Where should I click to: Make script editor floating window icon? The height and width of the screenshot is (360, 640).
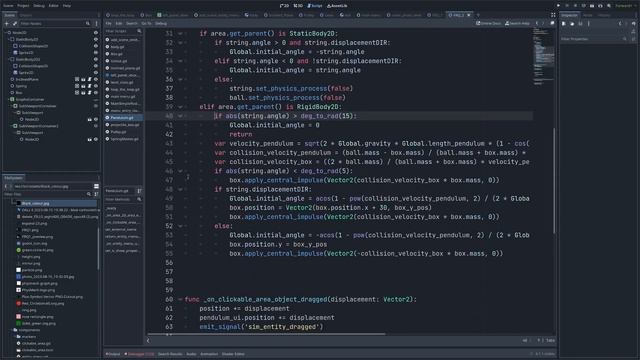click(552, 23)
